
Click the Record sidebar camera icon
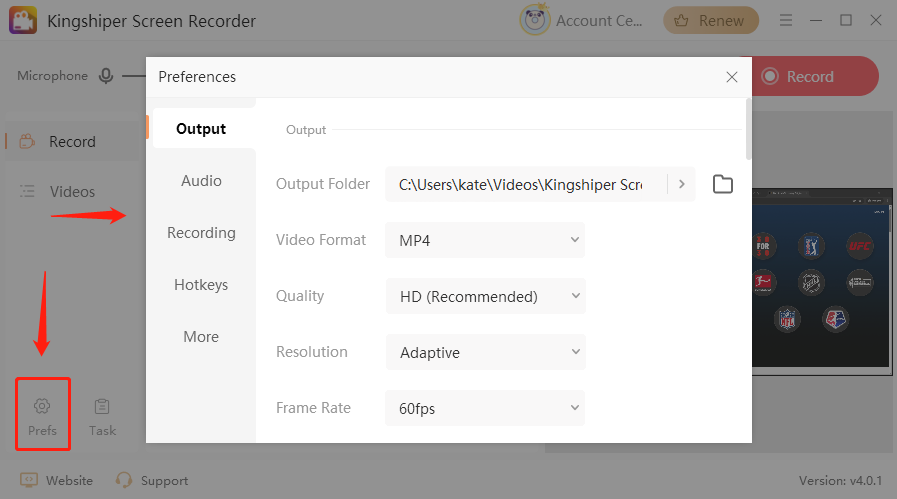point(27,141)
